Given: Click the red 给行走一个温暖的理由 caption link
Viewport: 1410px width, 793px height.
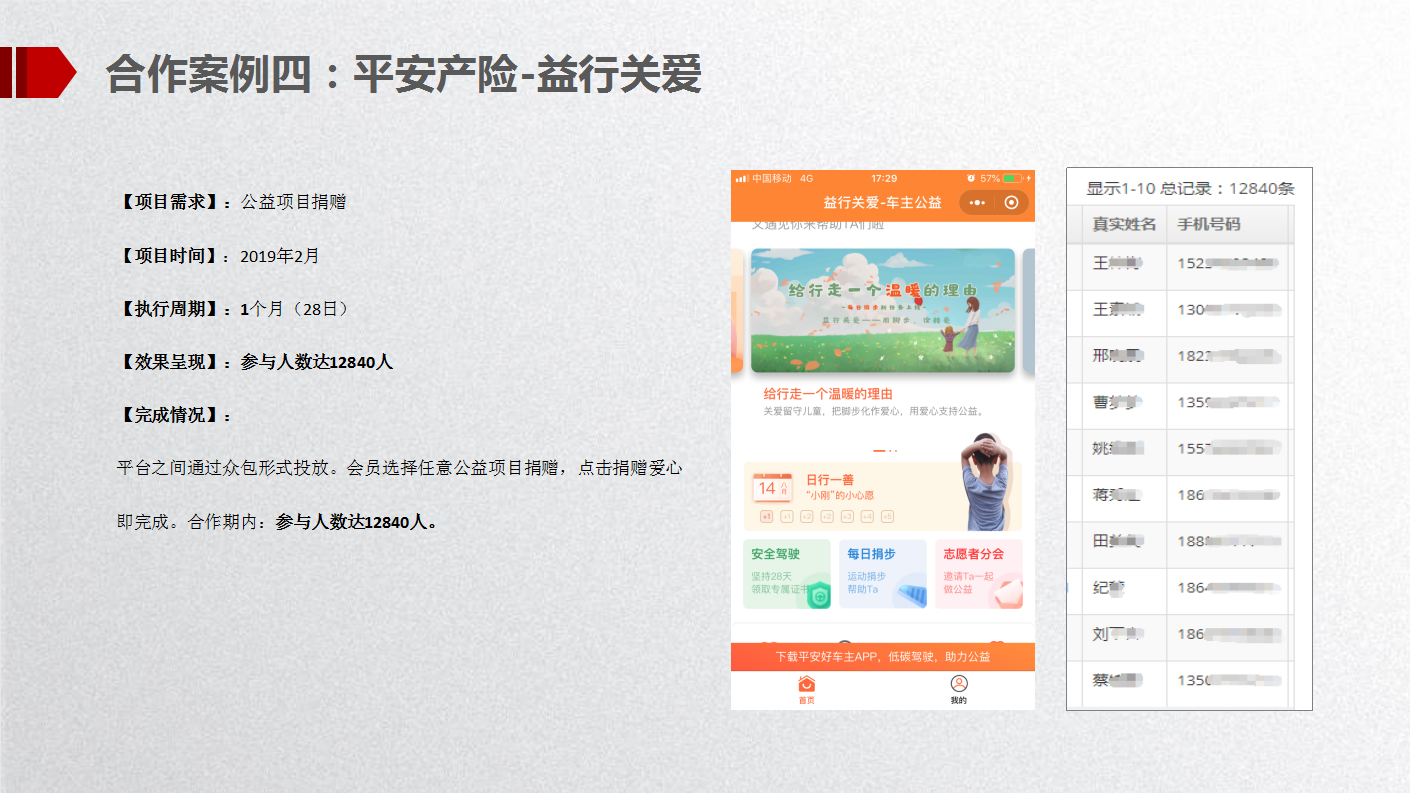Looking at the screenshot, I should tap(828, 394).
